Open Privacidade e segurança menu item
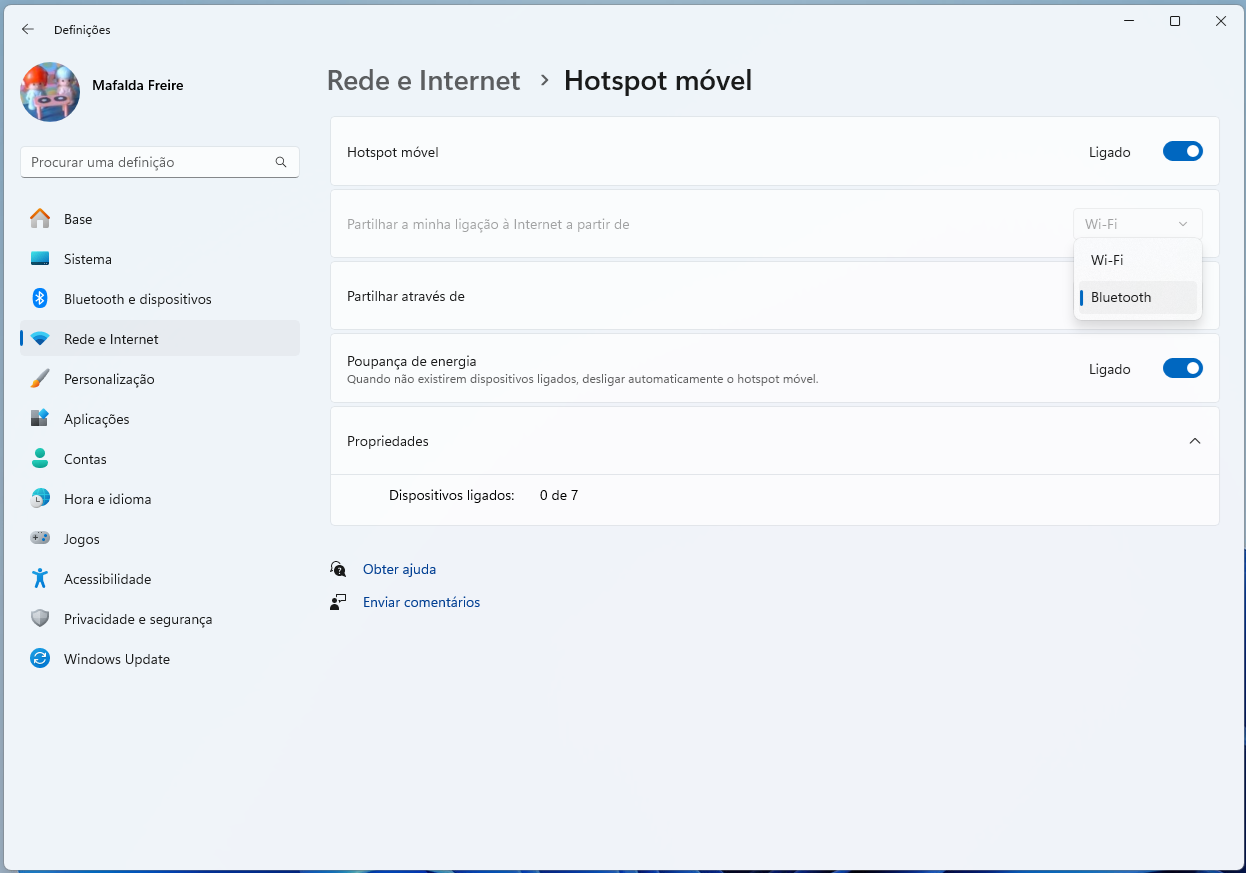The height and width of the screenshot is (873, 1246). (x=138, y=619)
